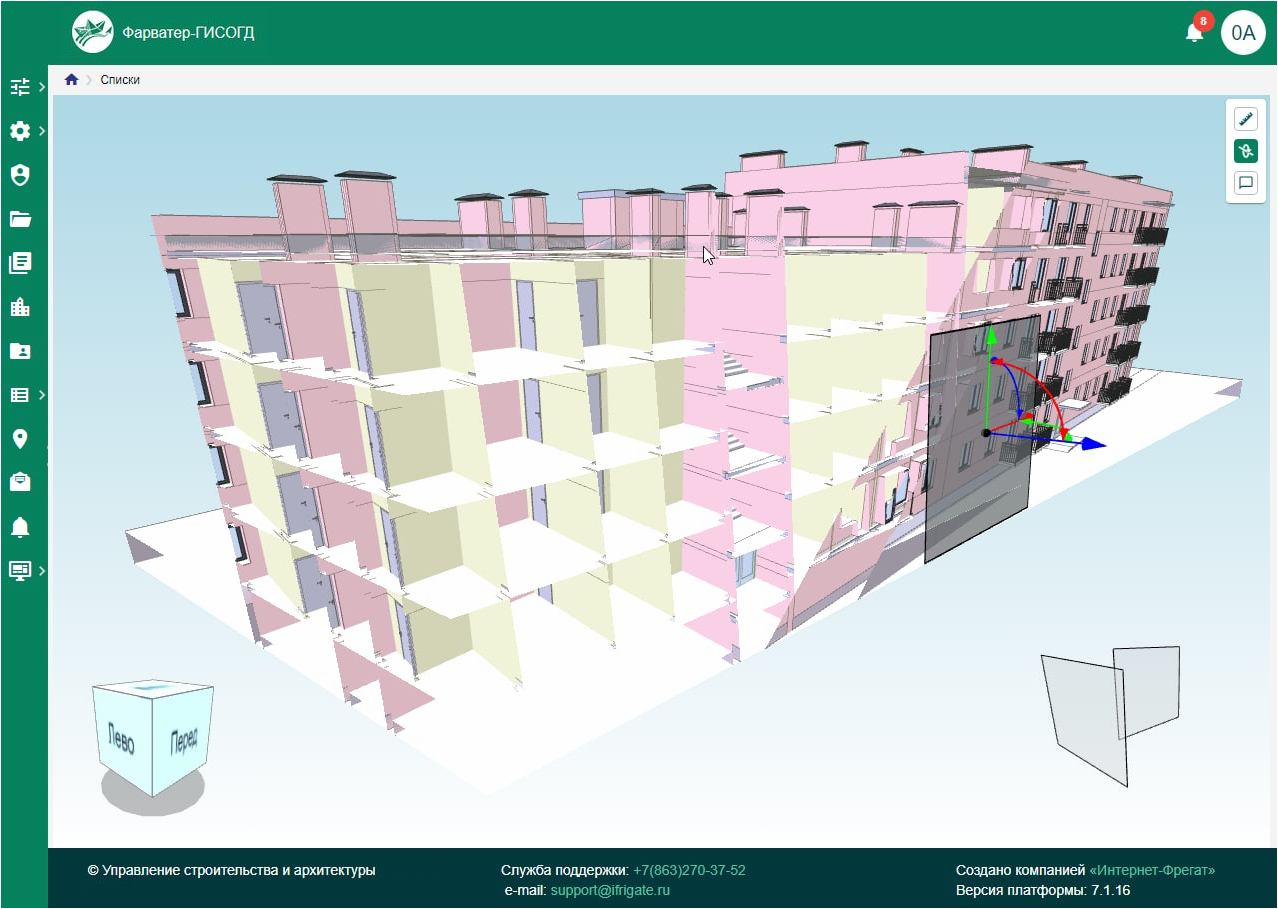Open the notifications bell with badge

[1194, 32]
